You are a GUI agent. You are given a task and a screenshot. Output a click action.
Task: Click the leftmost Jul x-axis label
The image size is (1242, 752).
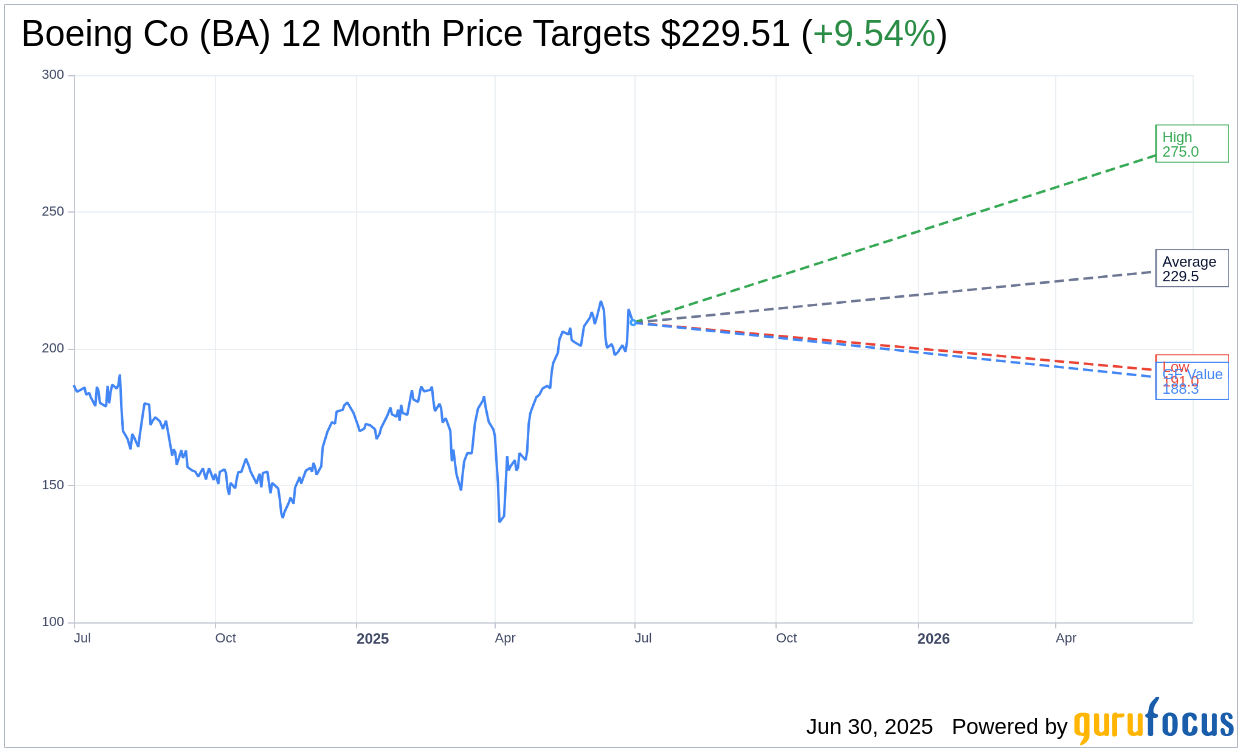coord(83,637)
